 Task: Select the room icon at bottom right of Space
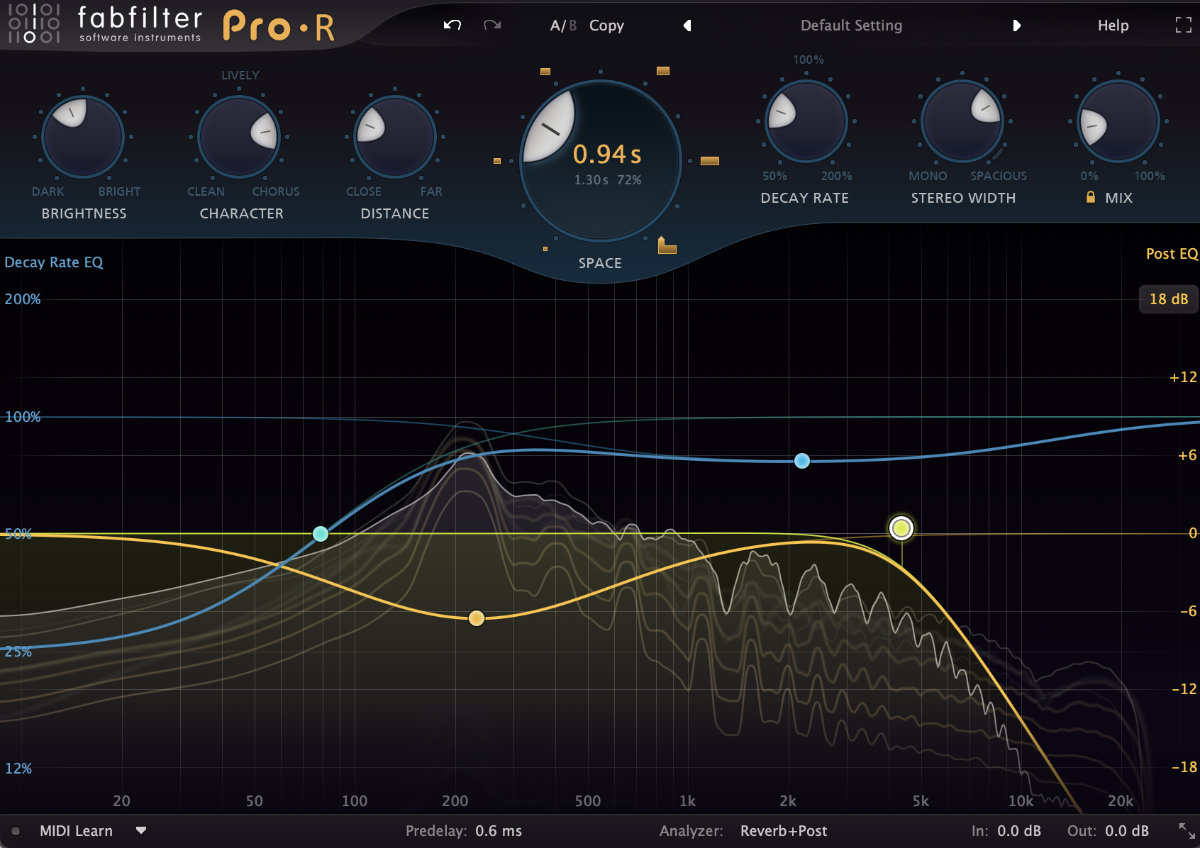click(667, 244)
